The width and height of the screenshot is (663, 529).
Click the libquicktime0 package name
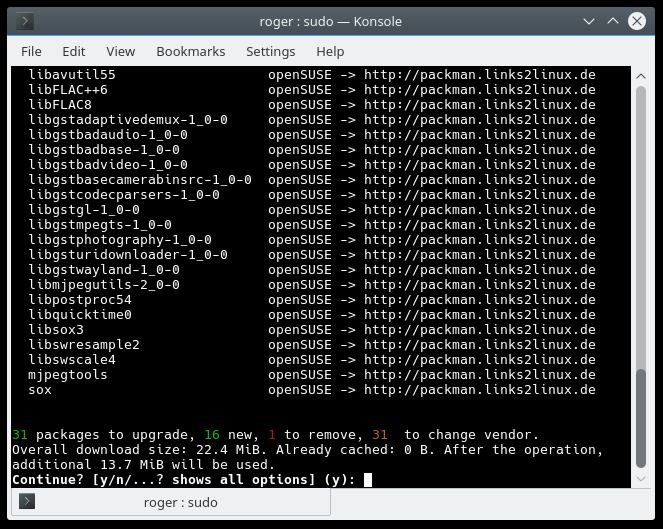pos(80,315)
